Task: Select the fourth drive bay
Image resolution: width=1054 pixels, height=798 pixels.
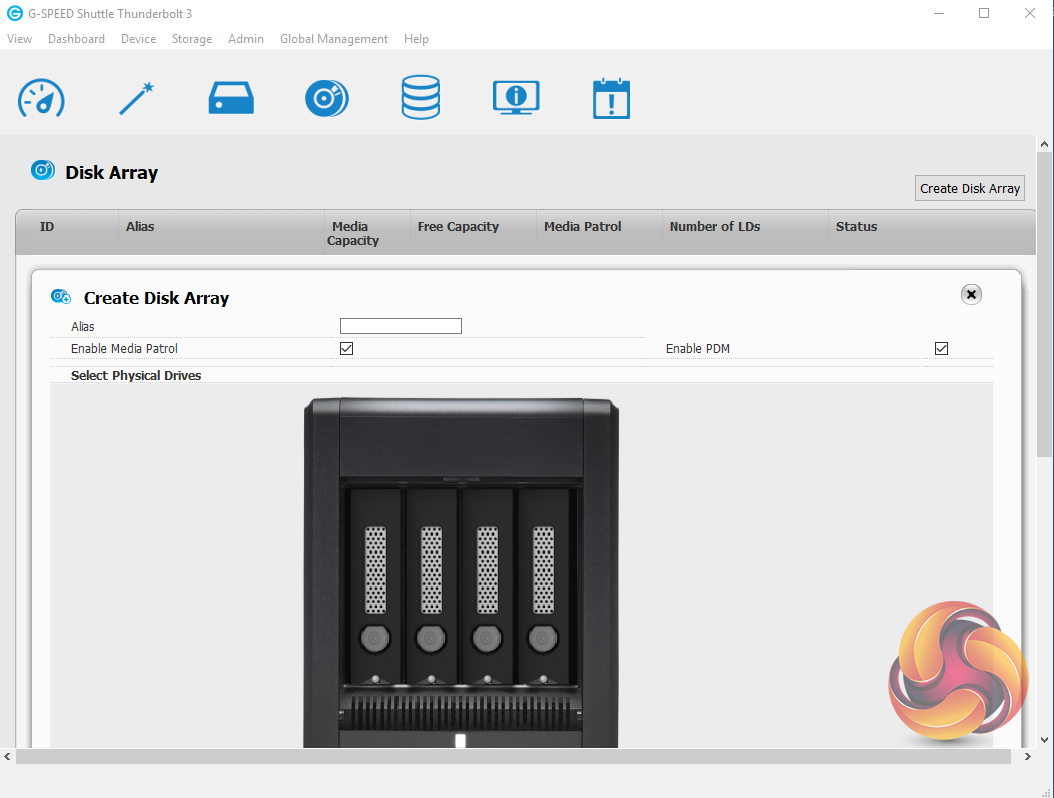Action: (x=543, y=585)
